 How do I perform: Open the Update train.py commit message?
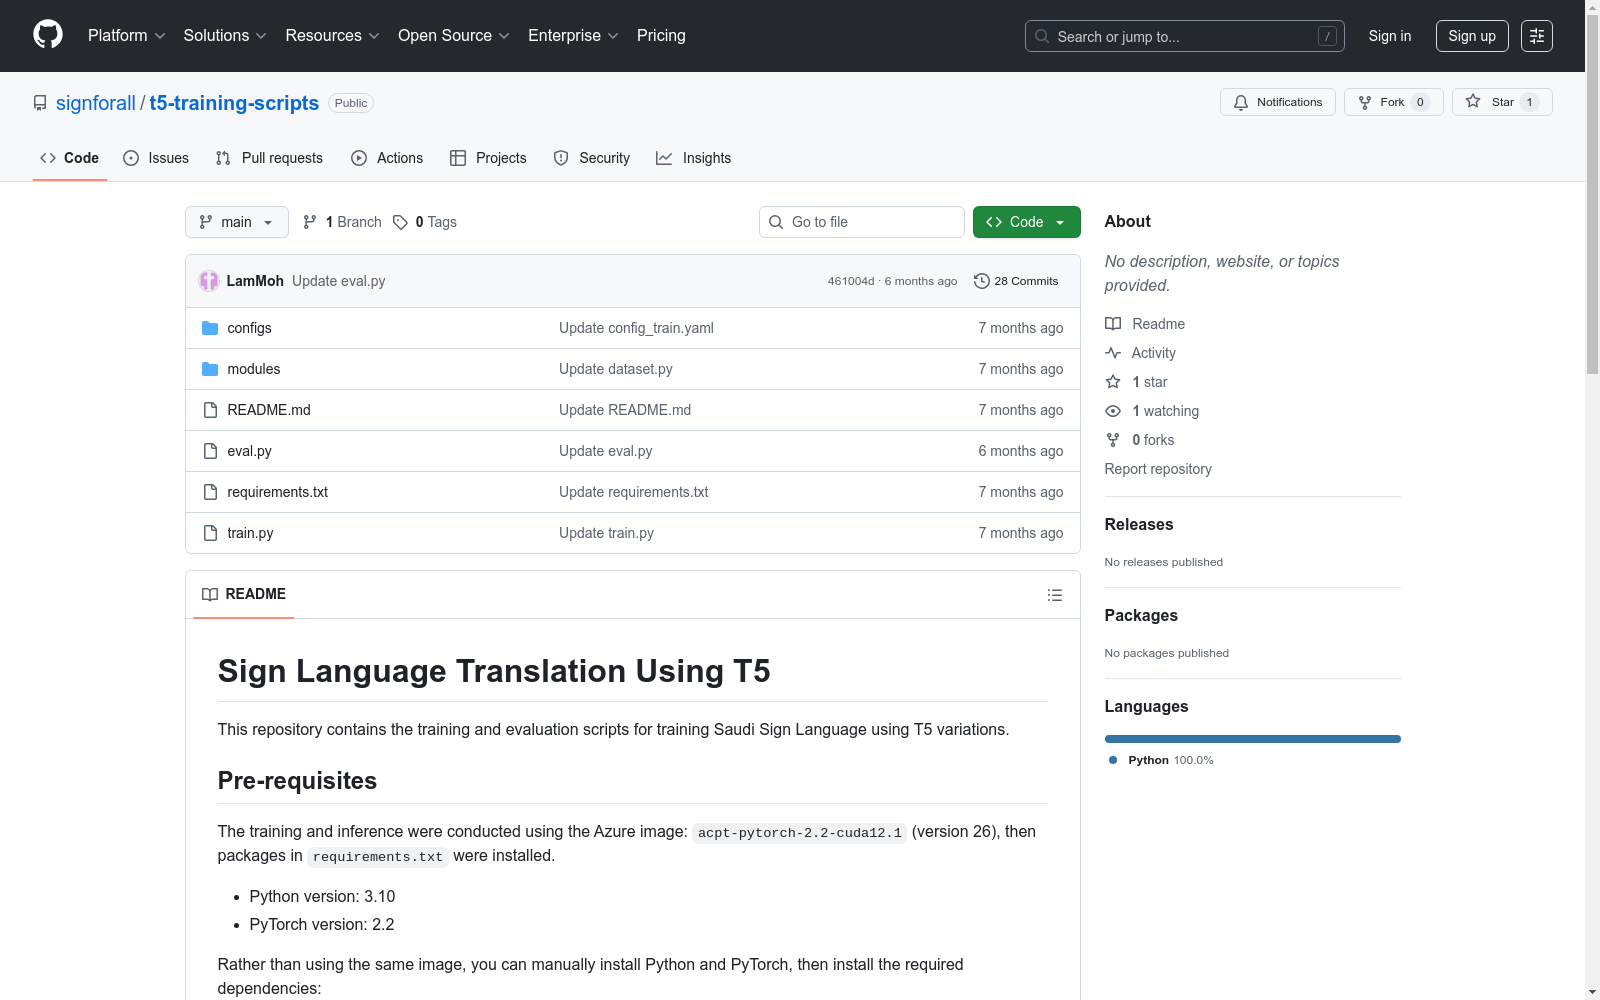606,533
